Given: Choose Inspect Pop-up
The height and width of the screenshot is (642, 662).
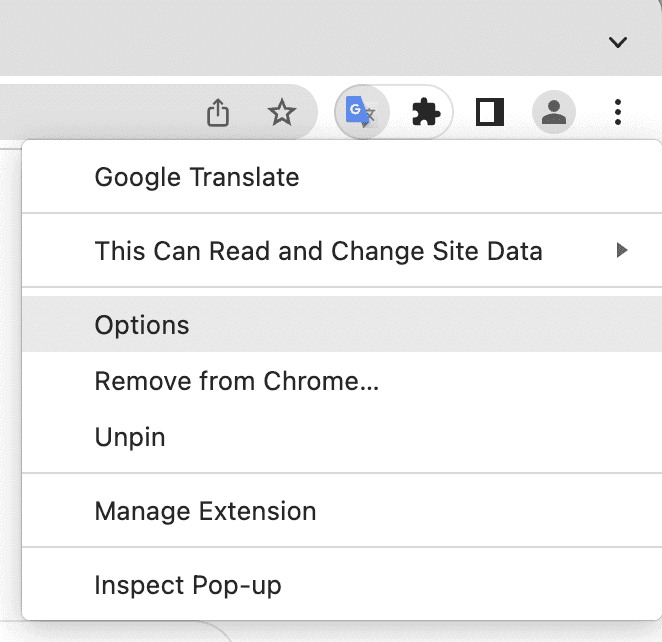Looking at the screenshot, I should [188, 585].
